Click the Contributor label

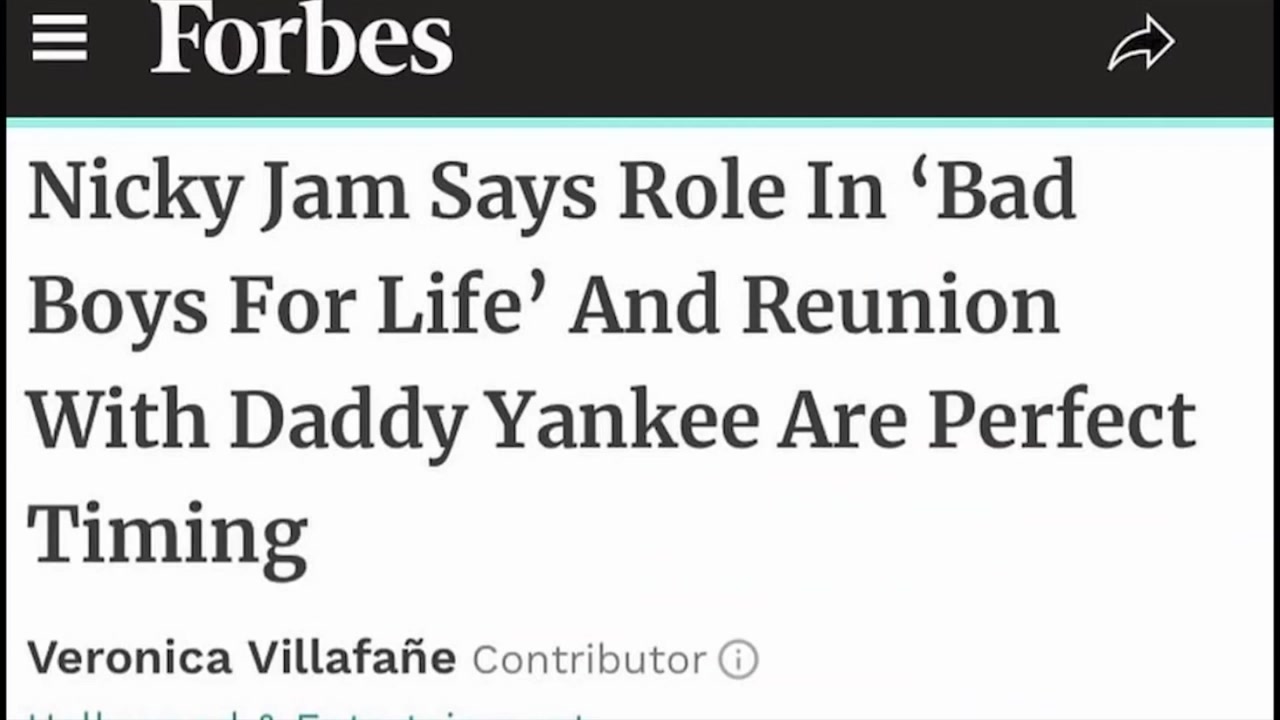tap(589, 660)
